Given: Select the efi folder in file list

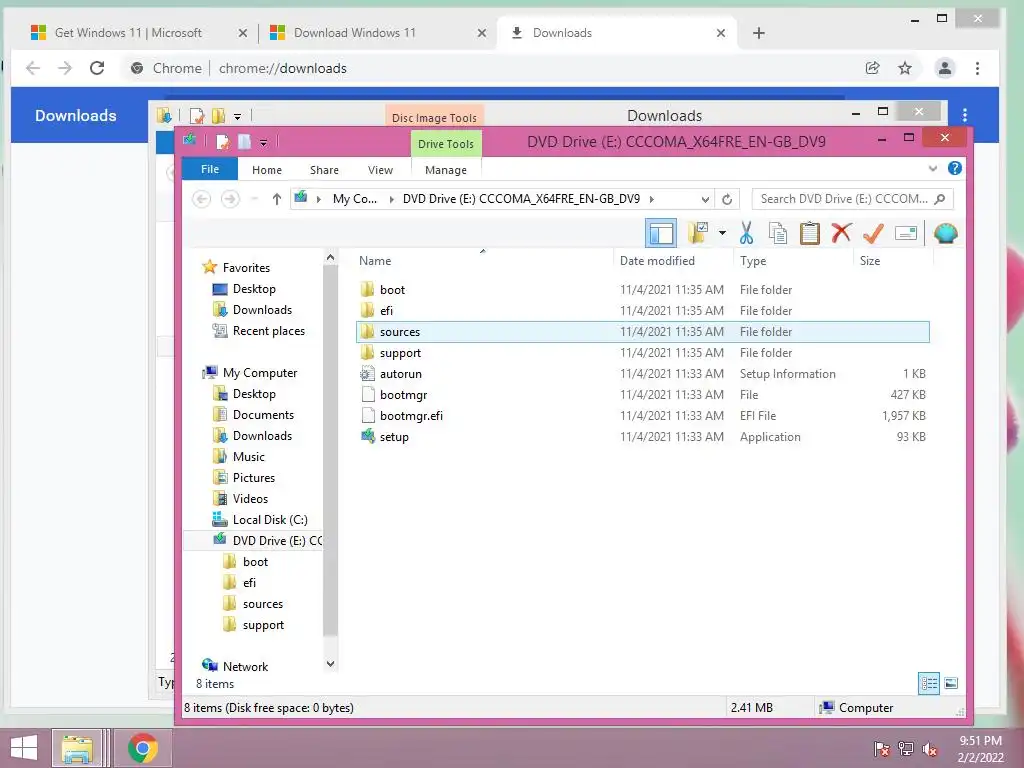Looking at the screenshot, I should point(386,311).
